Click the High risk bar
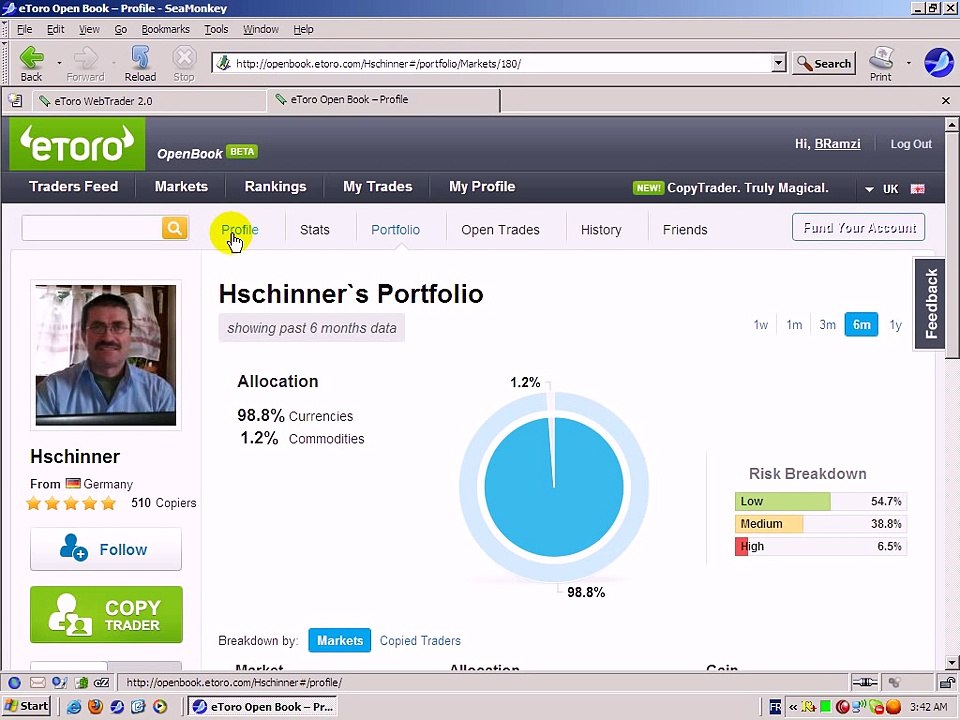 (820, 546)
